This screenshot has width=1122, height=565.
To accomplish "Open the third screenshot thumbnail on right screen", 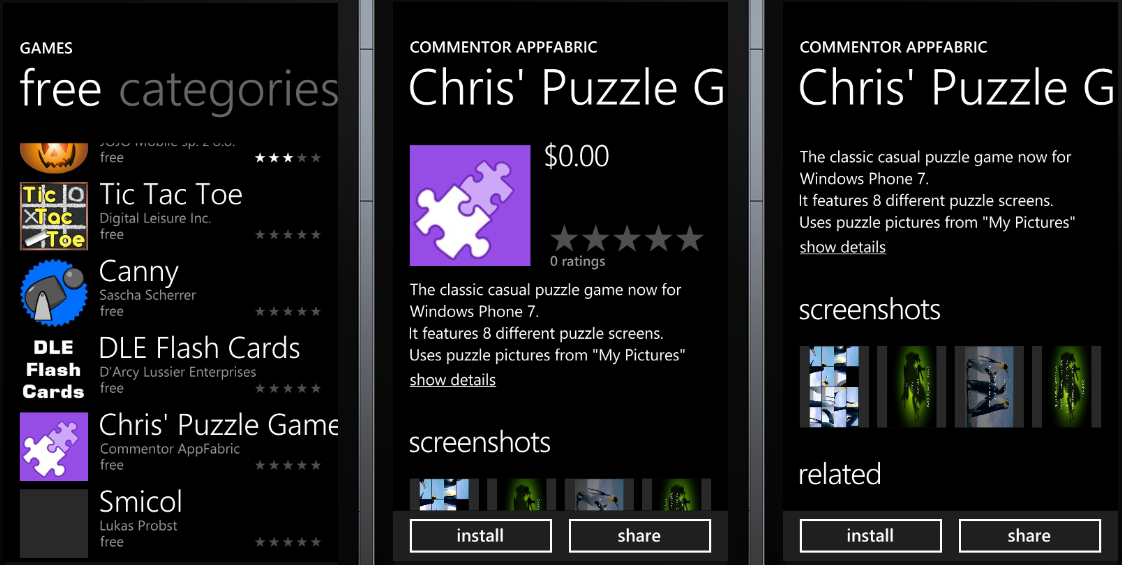I will [989, 387].
